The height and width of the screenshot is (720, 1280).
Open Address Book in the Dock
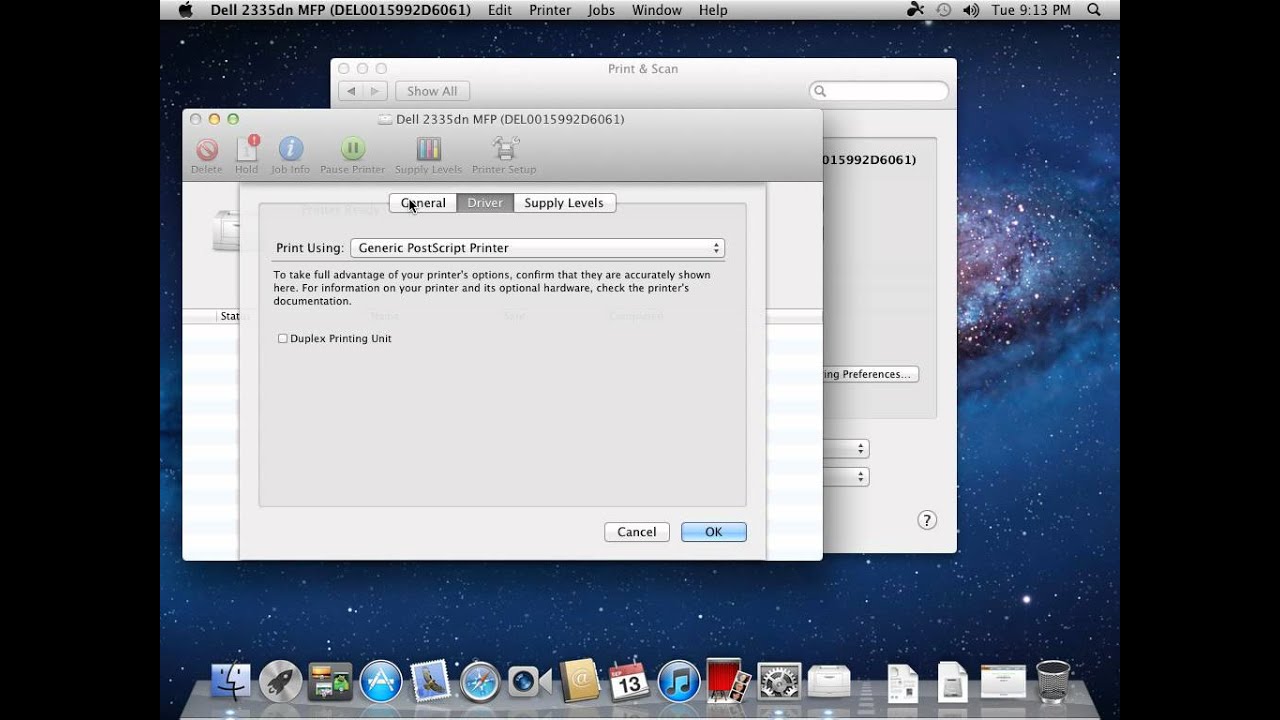(x=579, y=681)
